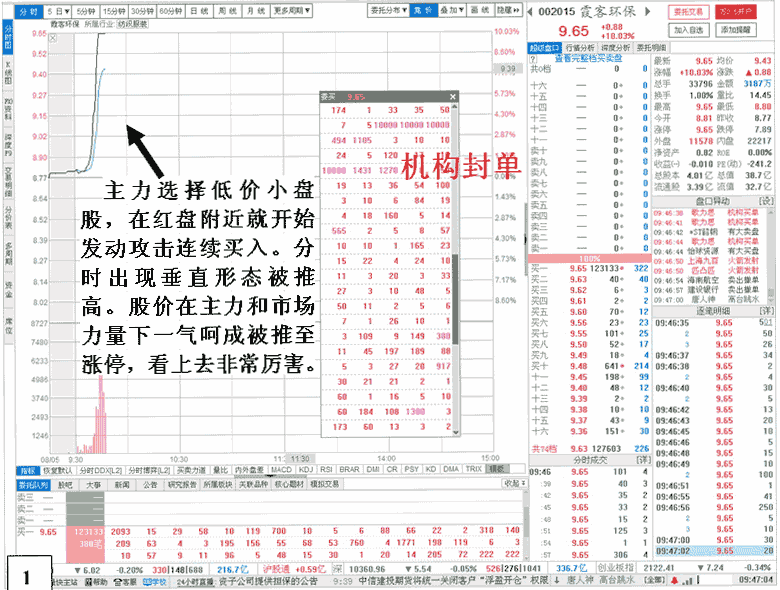Open the 新闻 bottom tab
The image size is (780, 590).
122,484
